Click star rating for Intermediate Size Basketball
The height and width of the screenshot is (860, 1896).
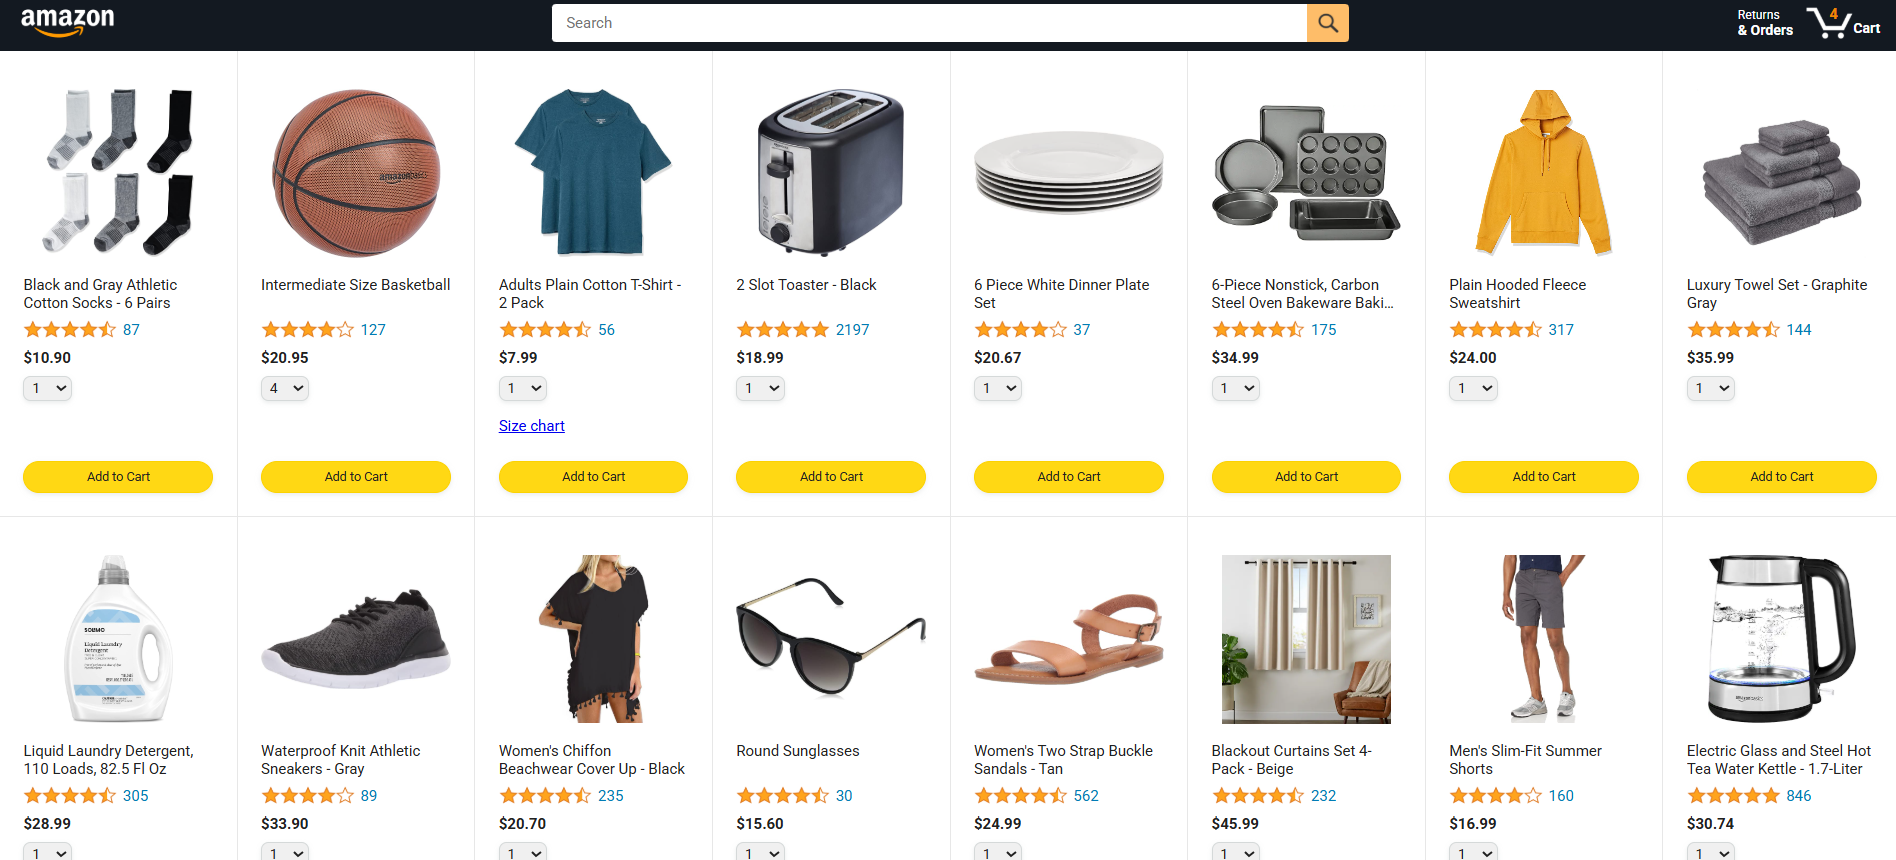tap(307, 330)
